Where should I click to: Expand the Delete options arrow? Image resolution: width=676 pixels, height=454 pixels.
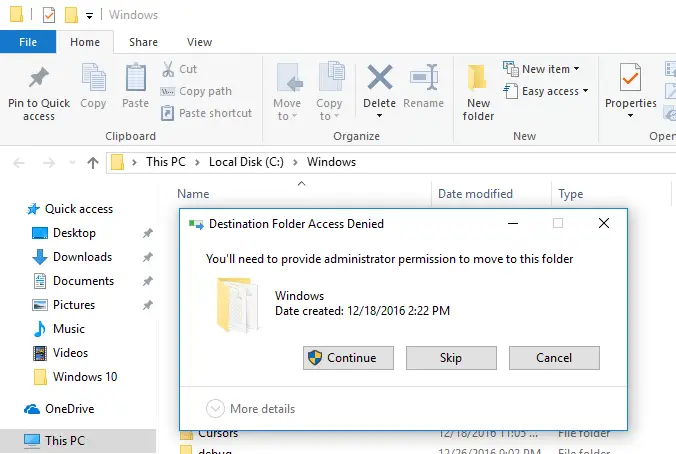pos(379,116)
